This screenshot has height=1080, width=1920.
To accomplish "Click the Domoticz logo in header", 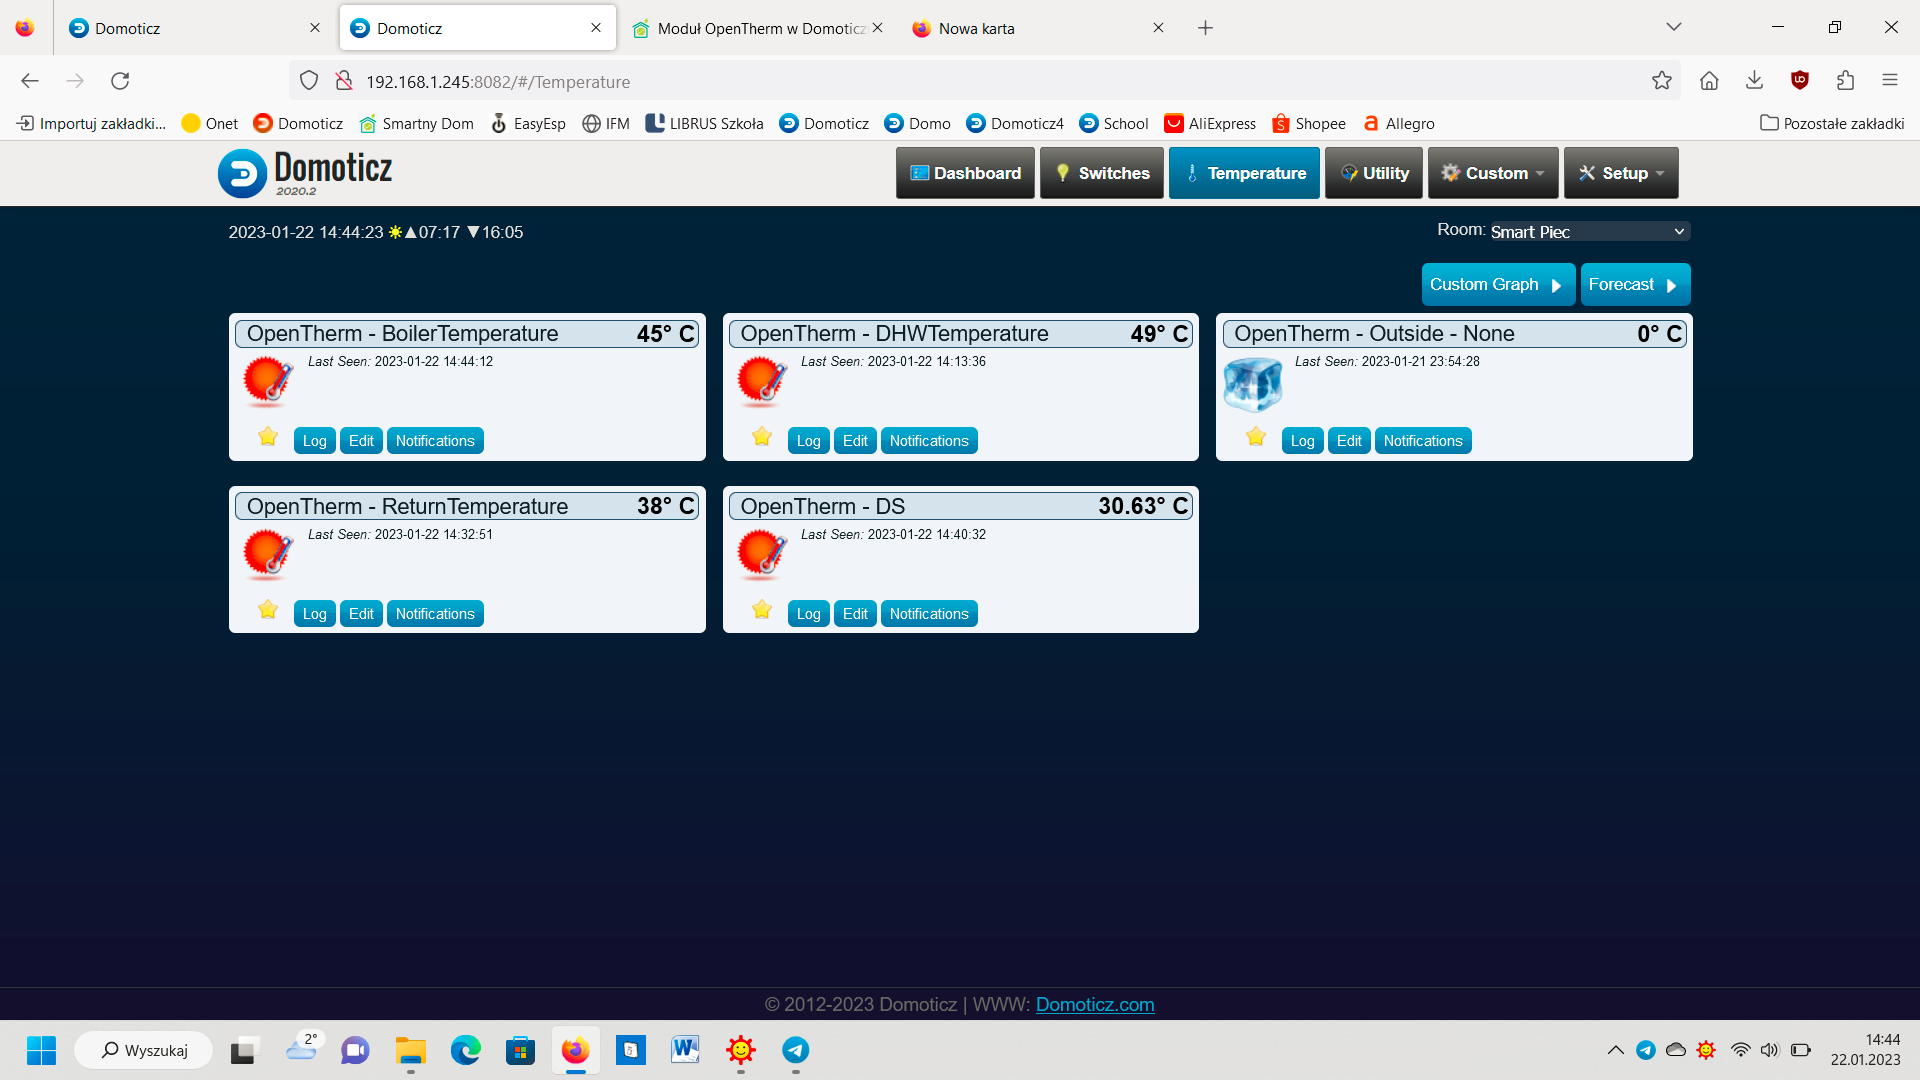I will coord(306,173).
